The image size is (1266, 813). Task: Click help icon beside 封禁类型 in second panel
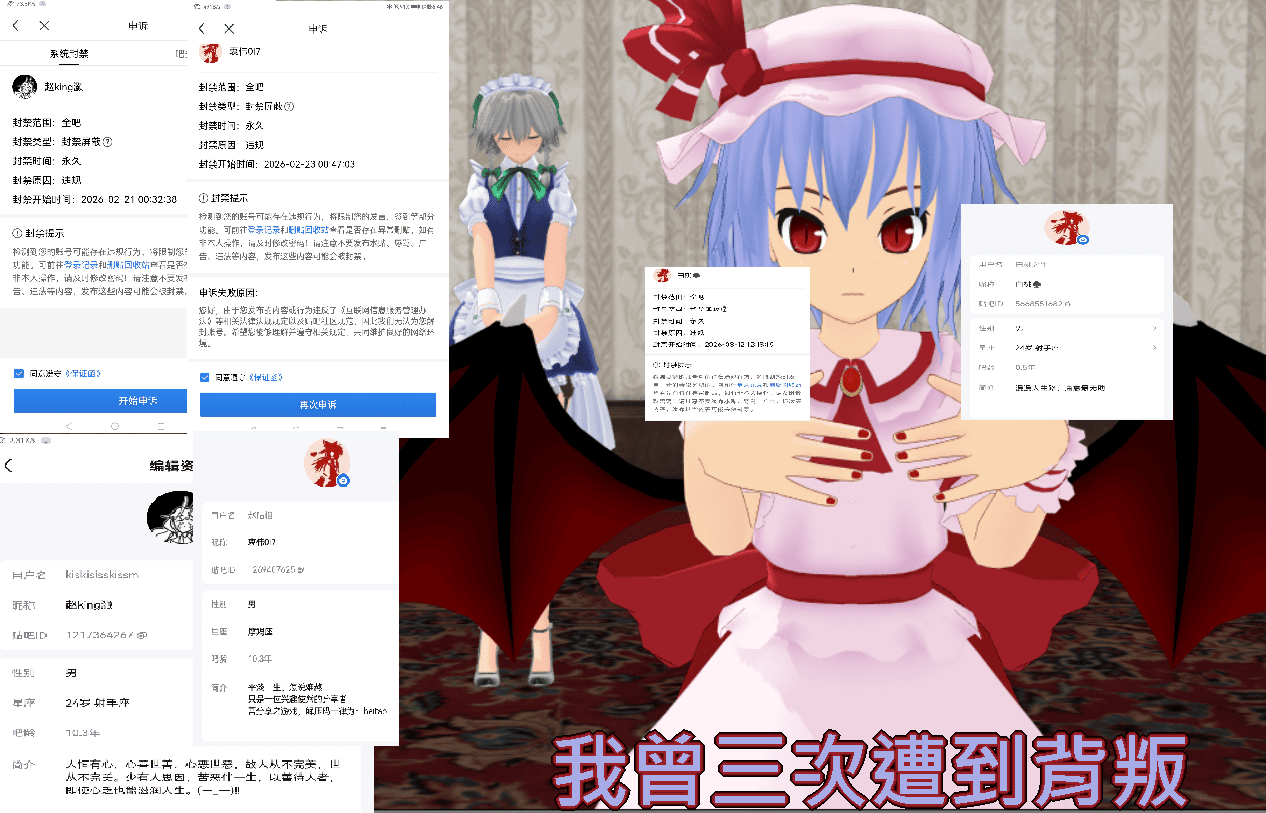(290, 107)
